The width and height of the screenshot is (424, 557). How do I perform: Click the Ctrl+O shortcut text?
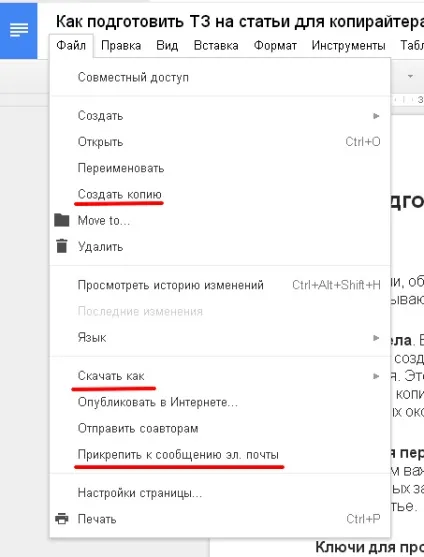tap(363, 142)
